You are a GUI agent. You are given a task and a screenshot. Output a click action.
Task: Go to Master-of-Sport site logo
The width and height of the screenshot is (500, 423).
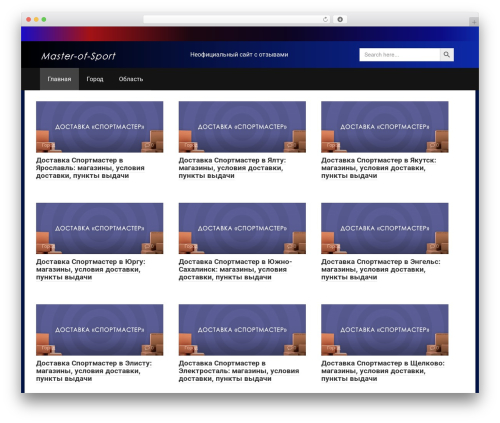click(78, 56)
